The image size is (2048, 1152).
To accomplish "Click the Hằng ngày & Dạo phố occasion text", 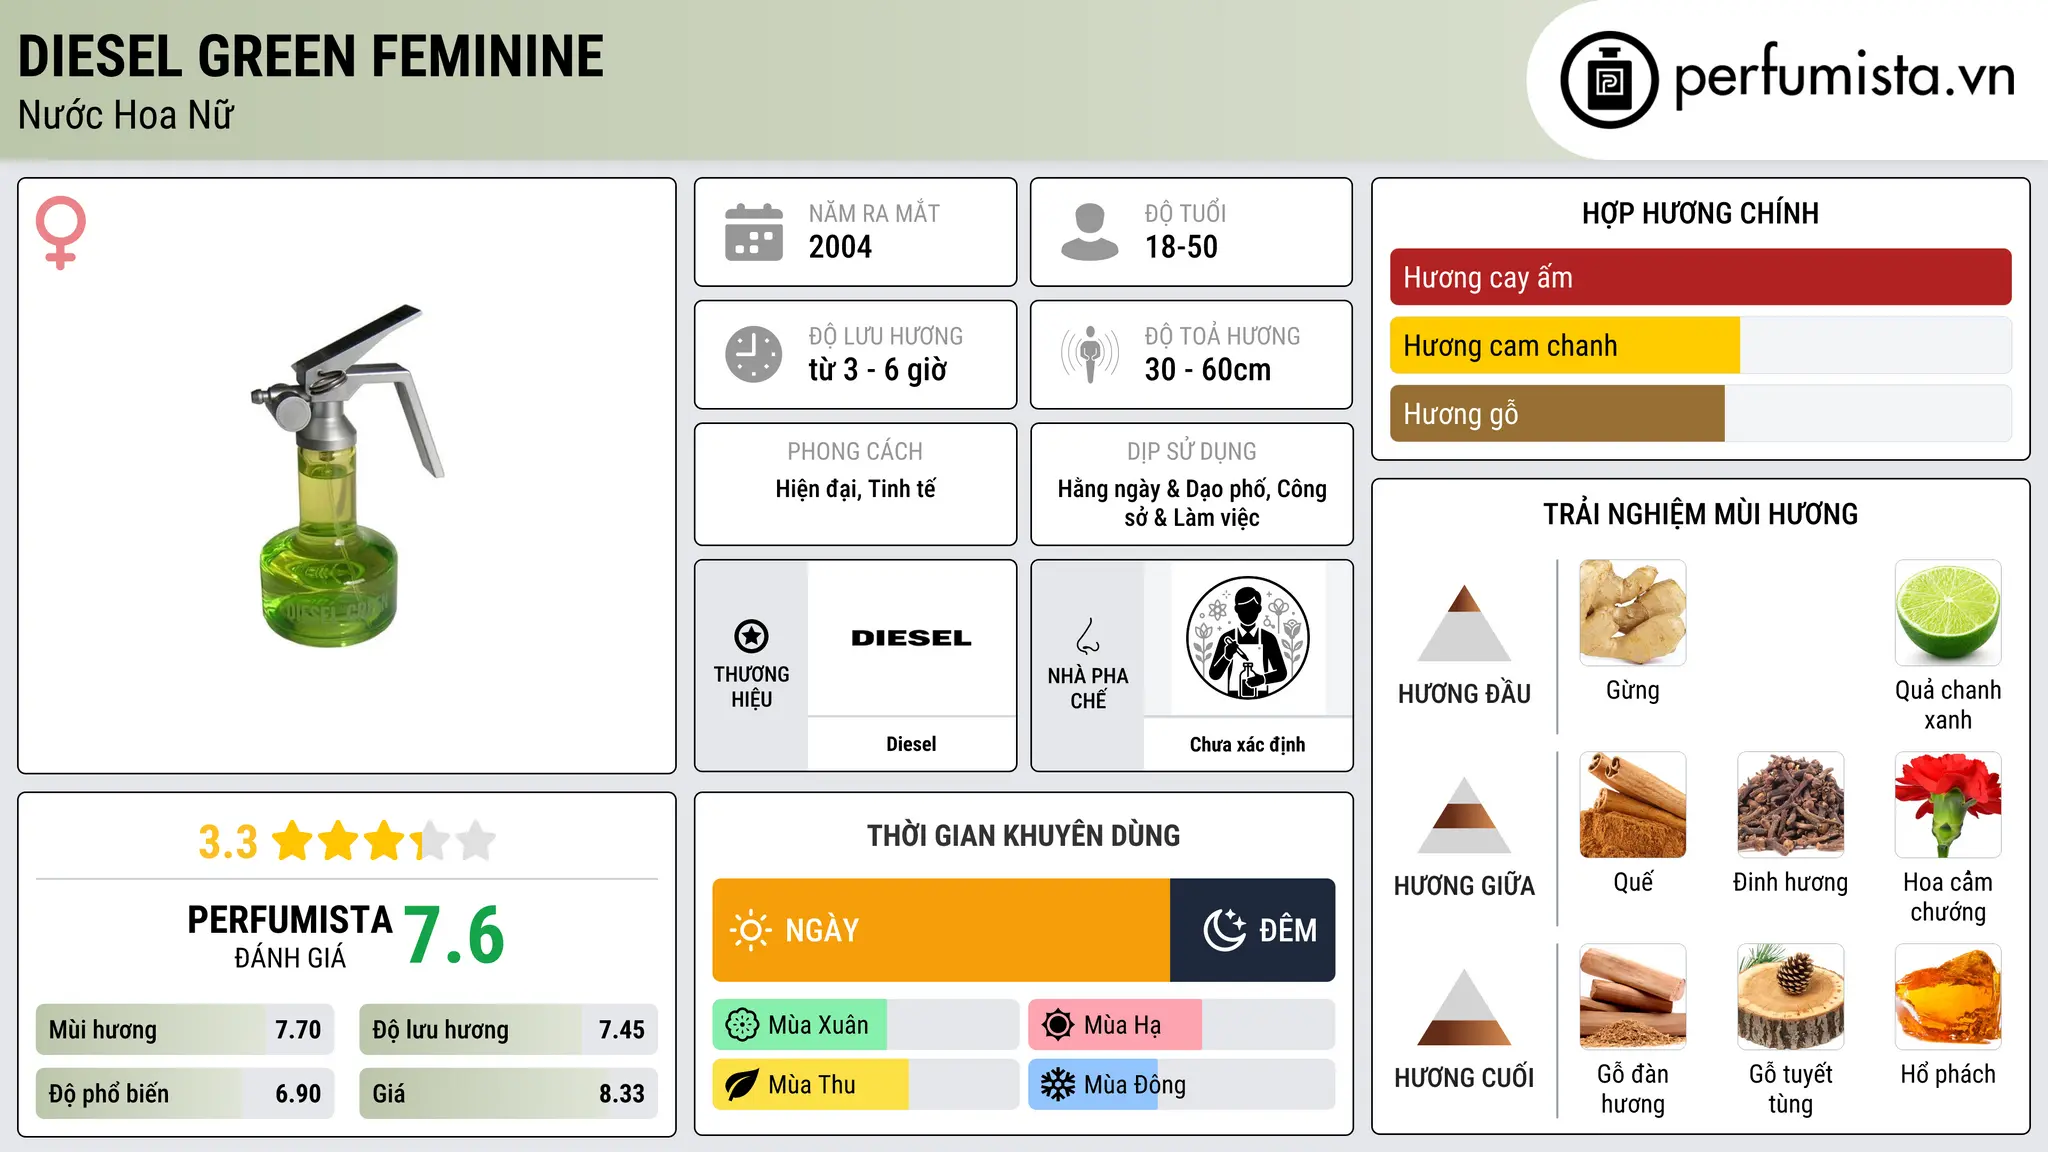I will click(1192, 503).
